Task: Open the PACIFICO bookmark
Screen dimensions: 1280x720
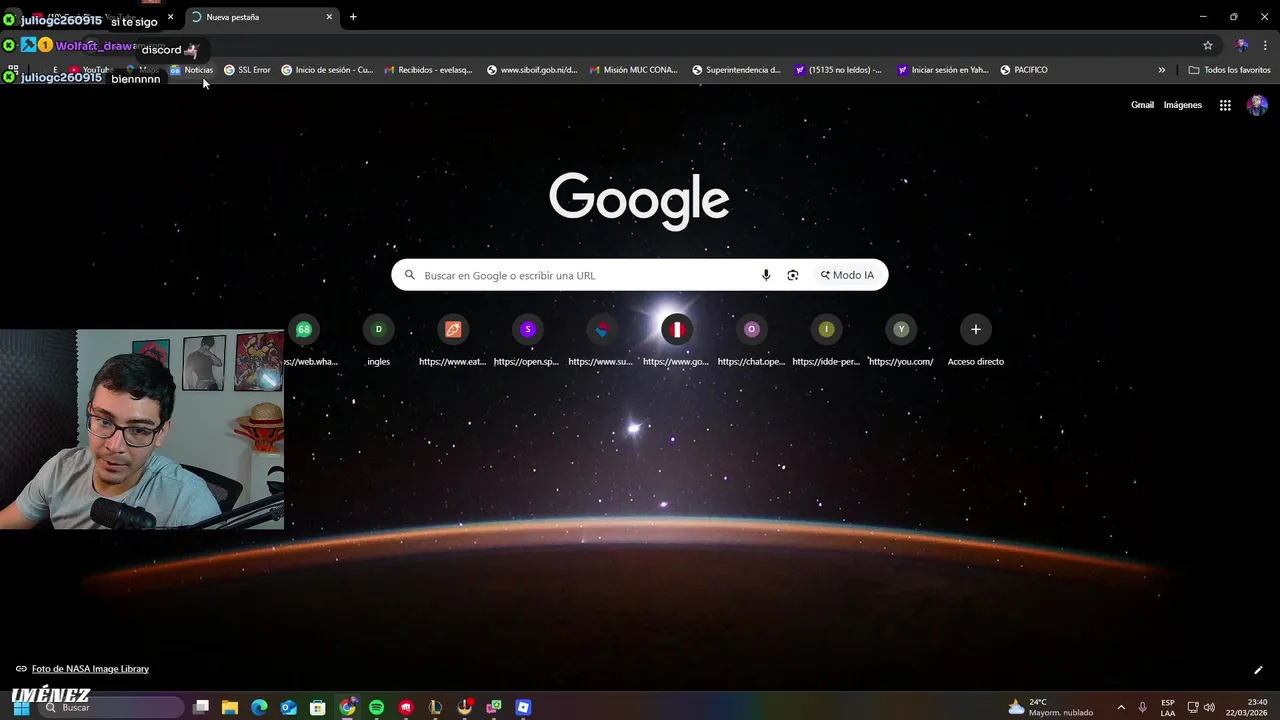Action: pos(1024,70)
